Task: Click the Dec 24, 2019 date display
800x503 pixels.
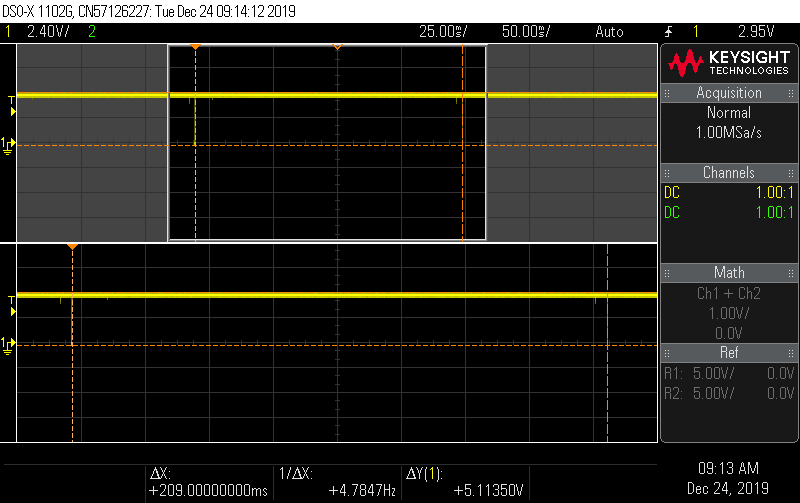Action: 728,488
